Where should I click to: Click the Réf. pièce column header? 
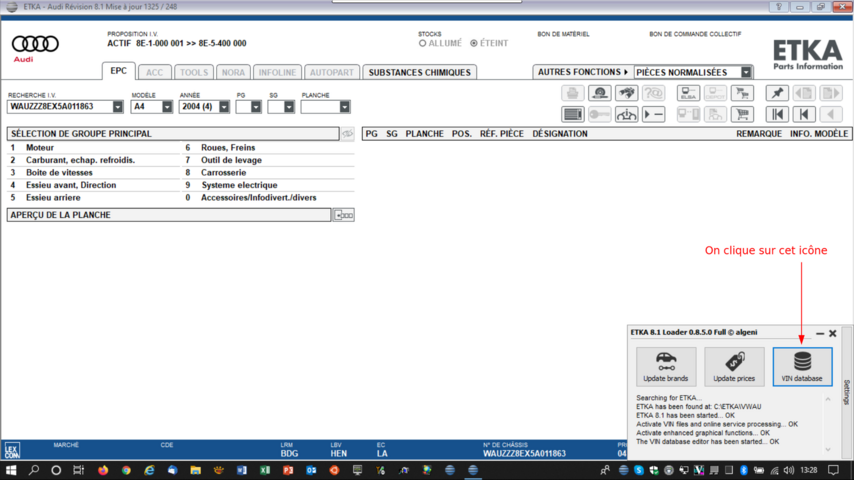point(502,134)
